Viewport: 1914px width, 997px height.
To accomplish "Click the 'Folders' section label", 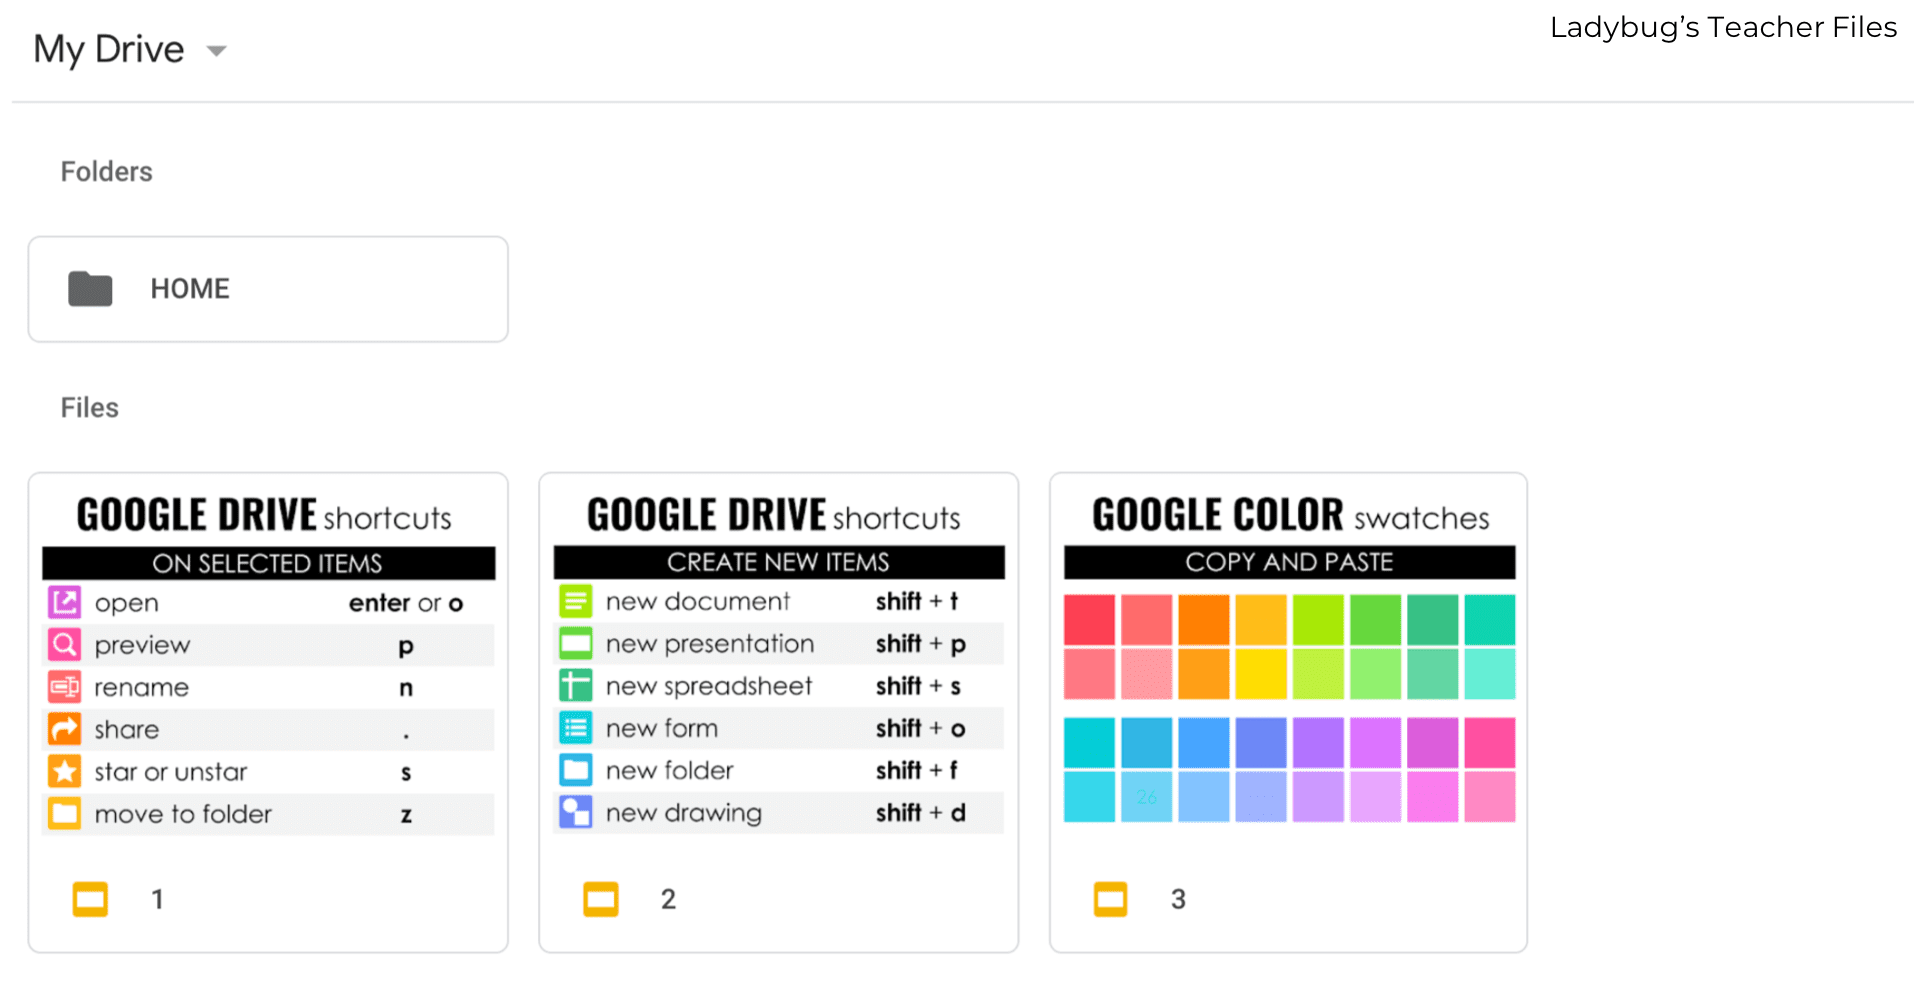I will coord(107,172).
